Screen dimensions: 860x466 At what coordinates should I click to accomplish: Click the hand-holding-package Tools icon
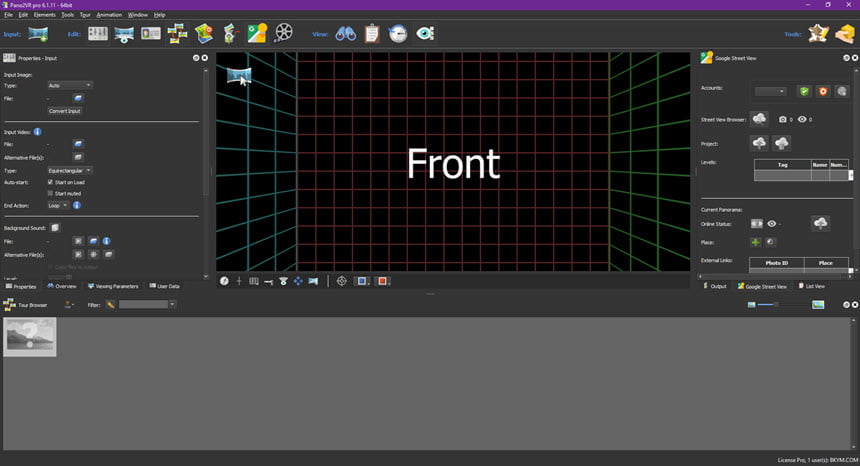845,34
